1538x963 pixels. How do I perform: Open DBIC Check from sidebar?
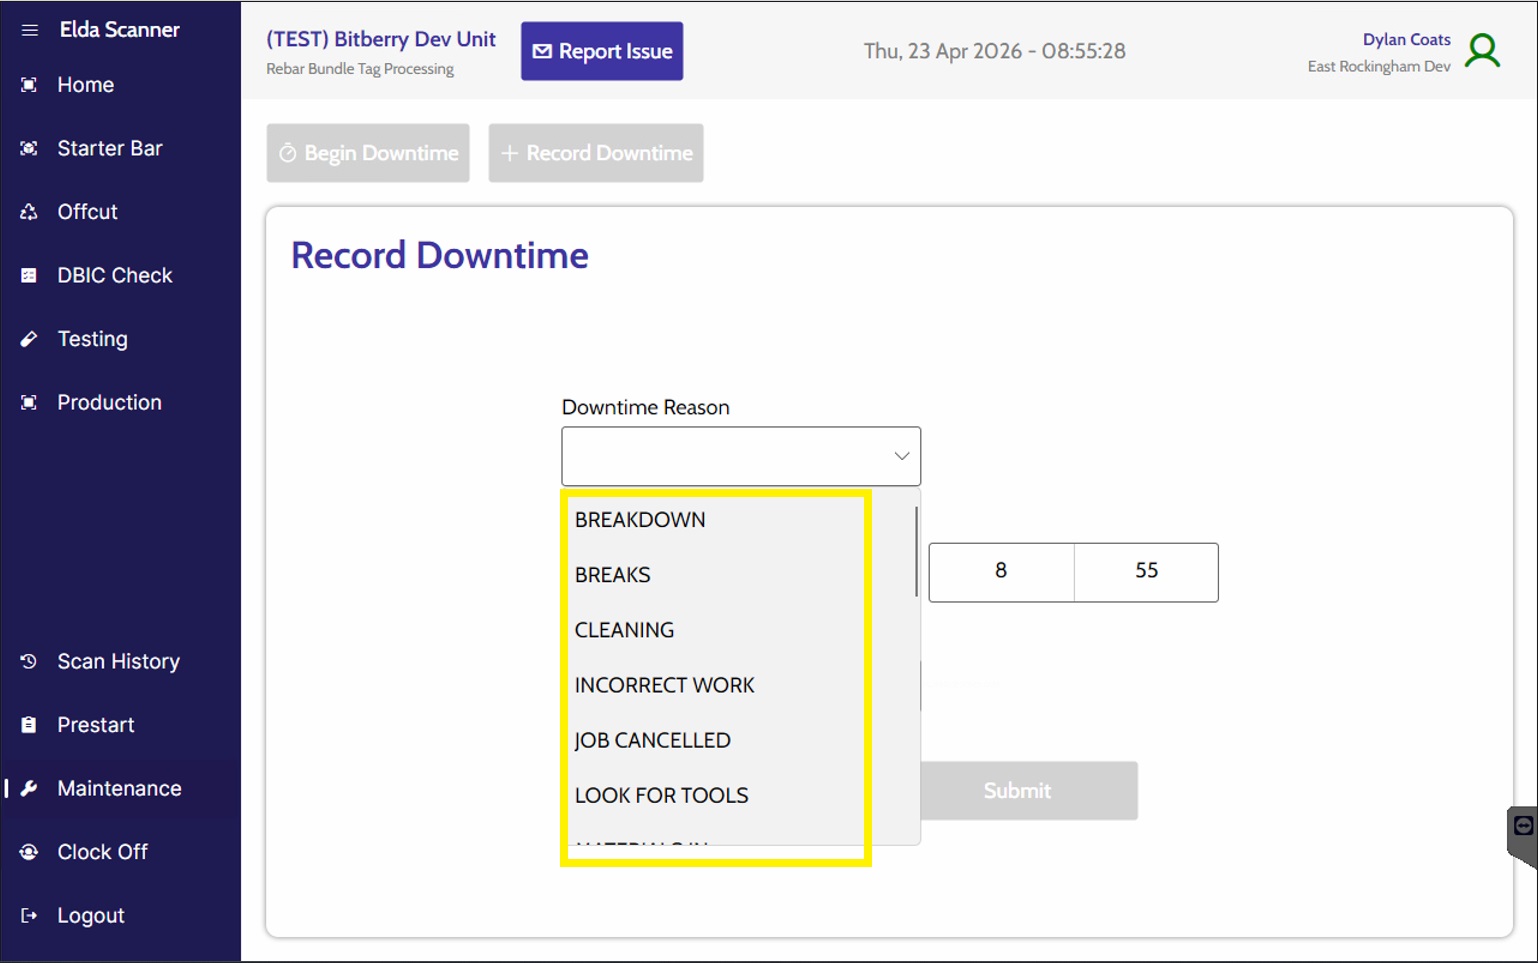120,275
